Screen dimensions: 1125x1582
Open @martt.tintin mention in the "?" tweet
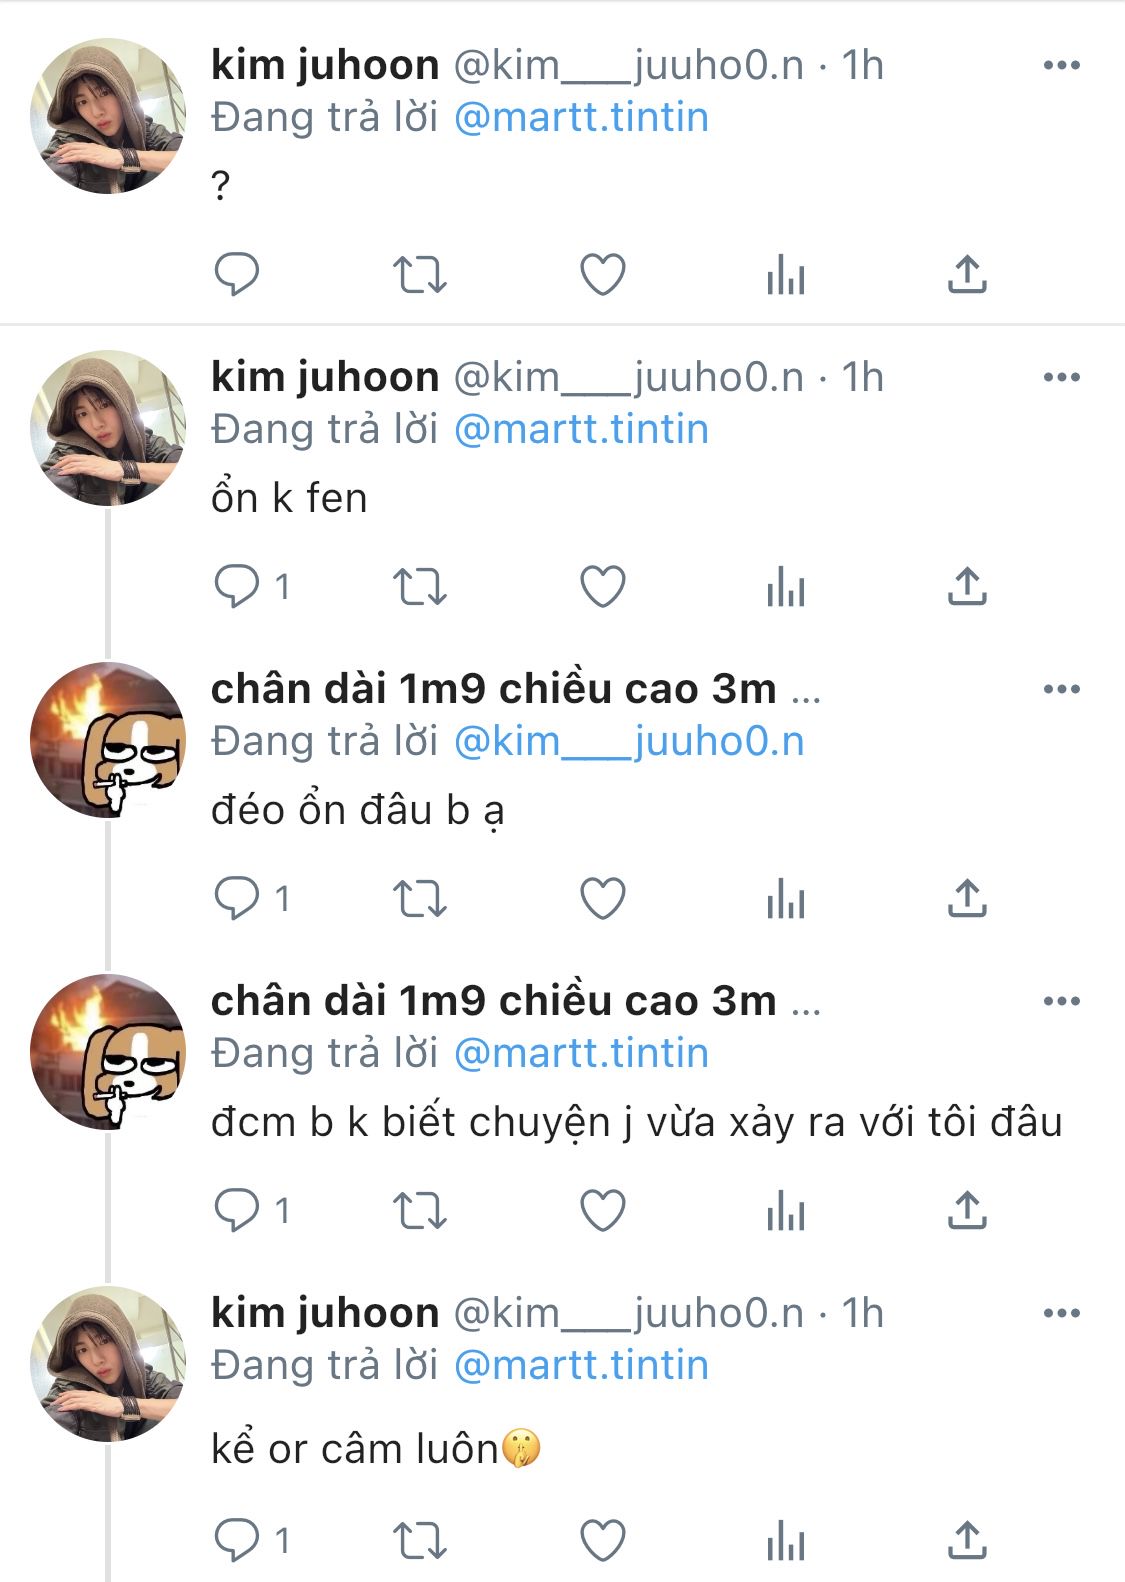[x=581, y=118]
